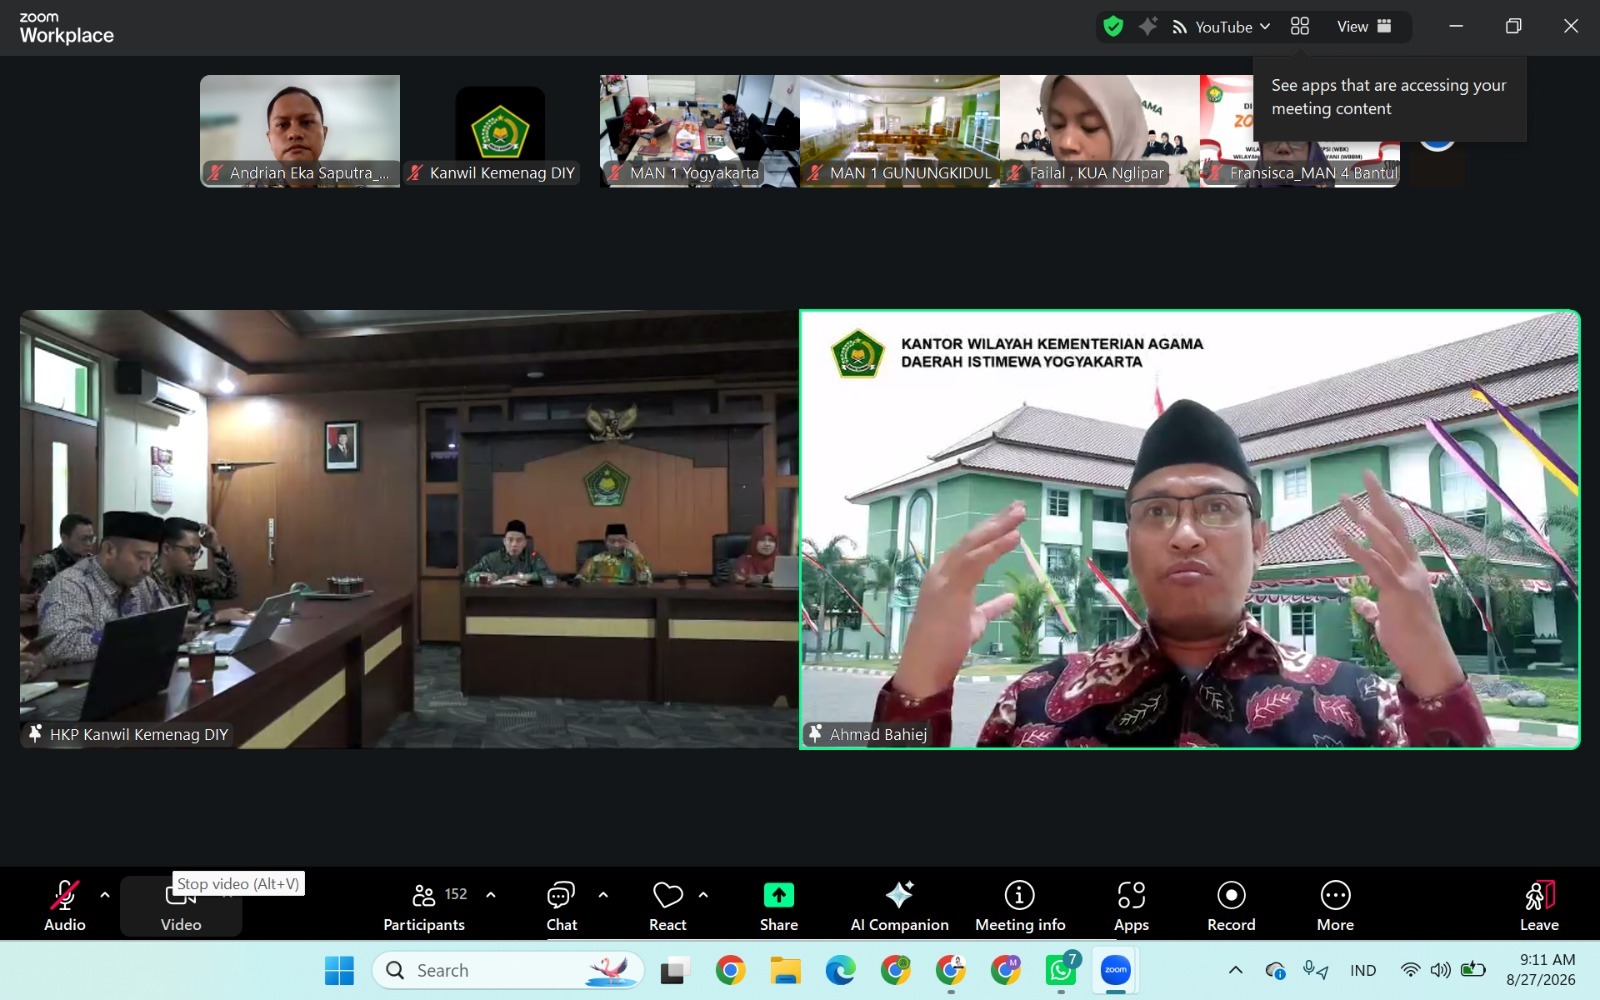Leave the meeting
Screen dimensions: 1600x1000
[1539, 906]
